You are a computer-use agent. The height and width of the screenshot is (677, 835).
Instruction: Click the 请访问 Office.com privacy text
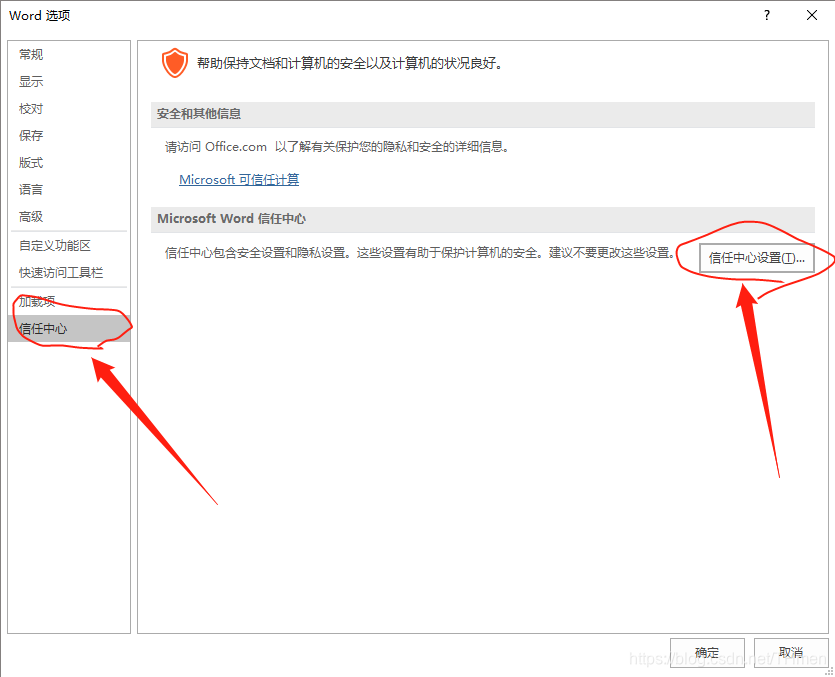pos(337,147)
